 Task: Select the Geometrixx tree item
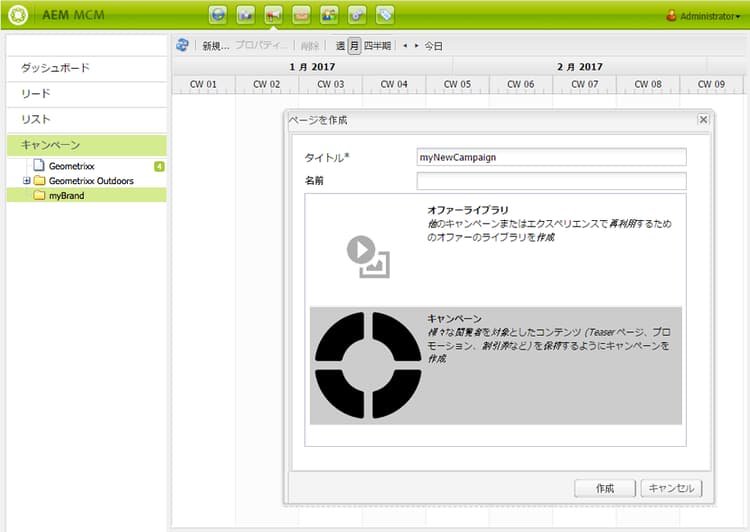(71, 166)
